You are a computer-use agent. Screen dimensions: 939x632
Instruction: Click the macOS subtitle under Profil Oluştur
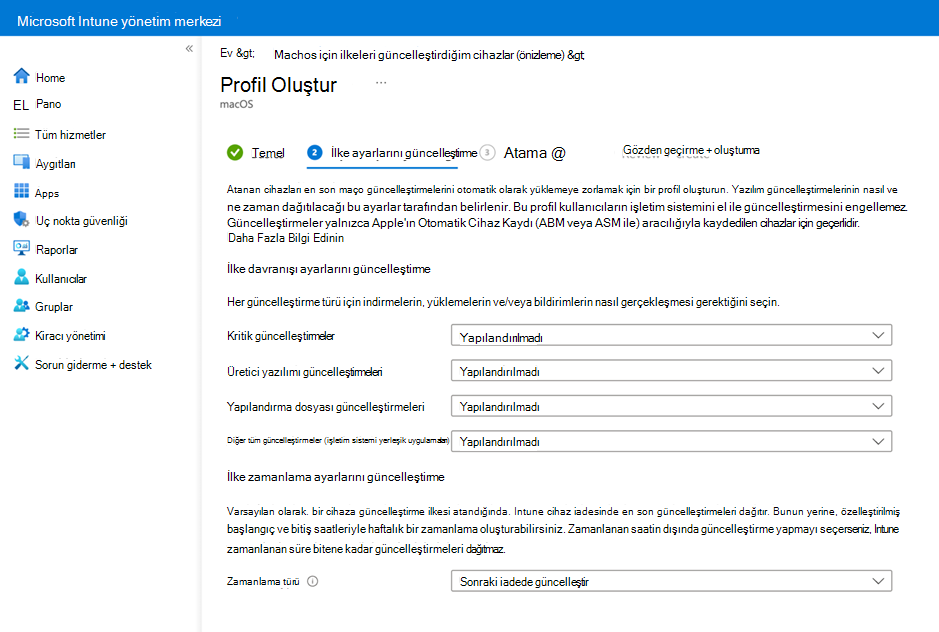pyautogui.click(x=237, y=104)
